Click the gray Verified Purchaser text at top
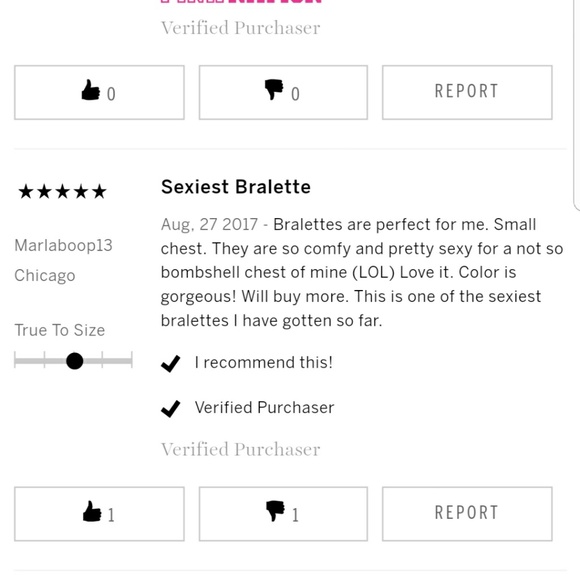The image size is (580, 580). point(240,28)
